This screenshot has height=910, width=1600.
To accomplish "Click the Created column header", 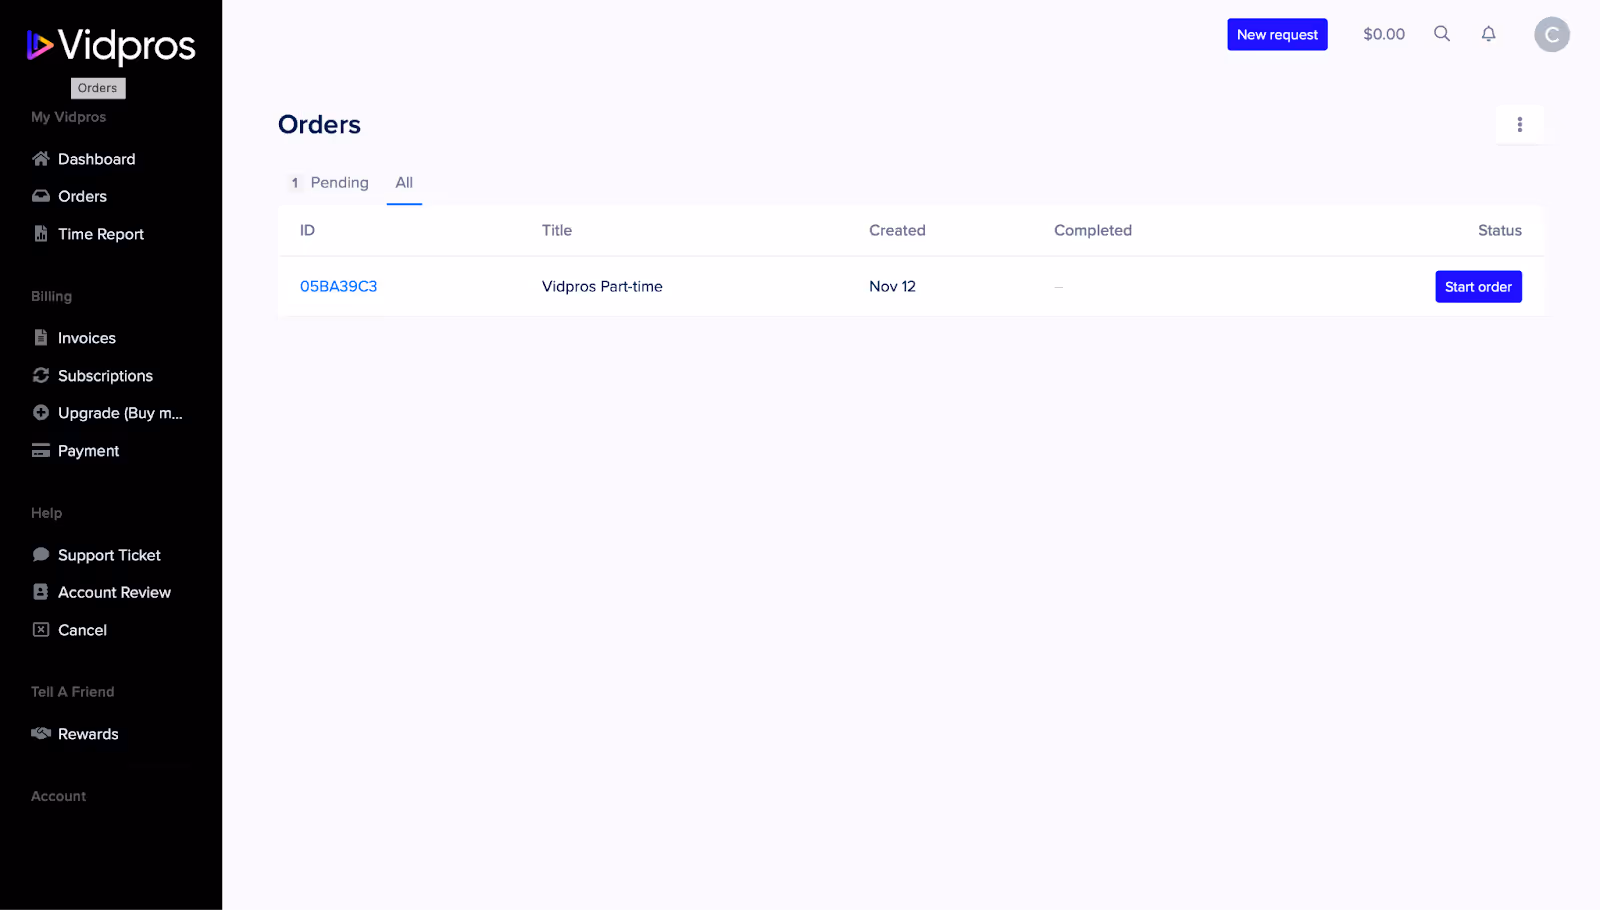I will click(897, 230).
